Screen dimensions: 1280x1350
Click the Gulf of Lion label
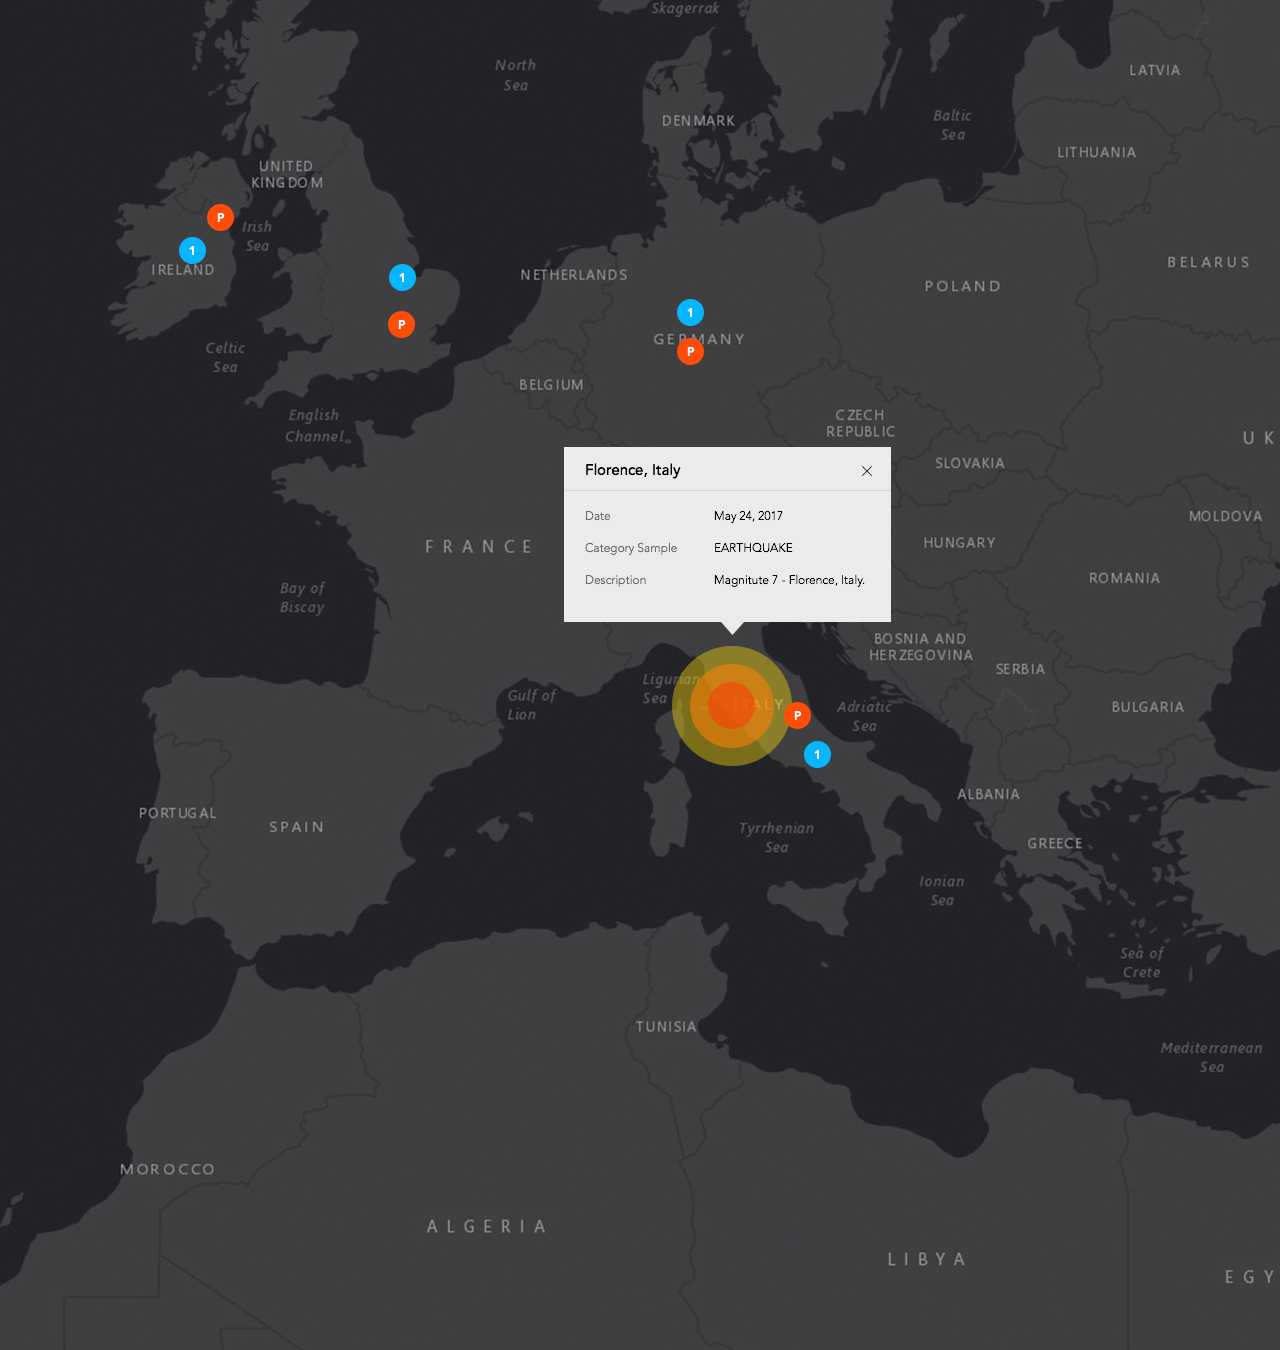(531, 705)
